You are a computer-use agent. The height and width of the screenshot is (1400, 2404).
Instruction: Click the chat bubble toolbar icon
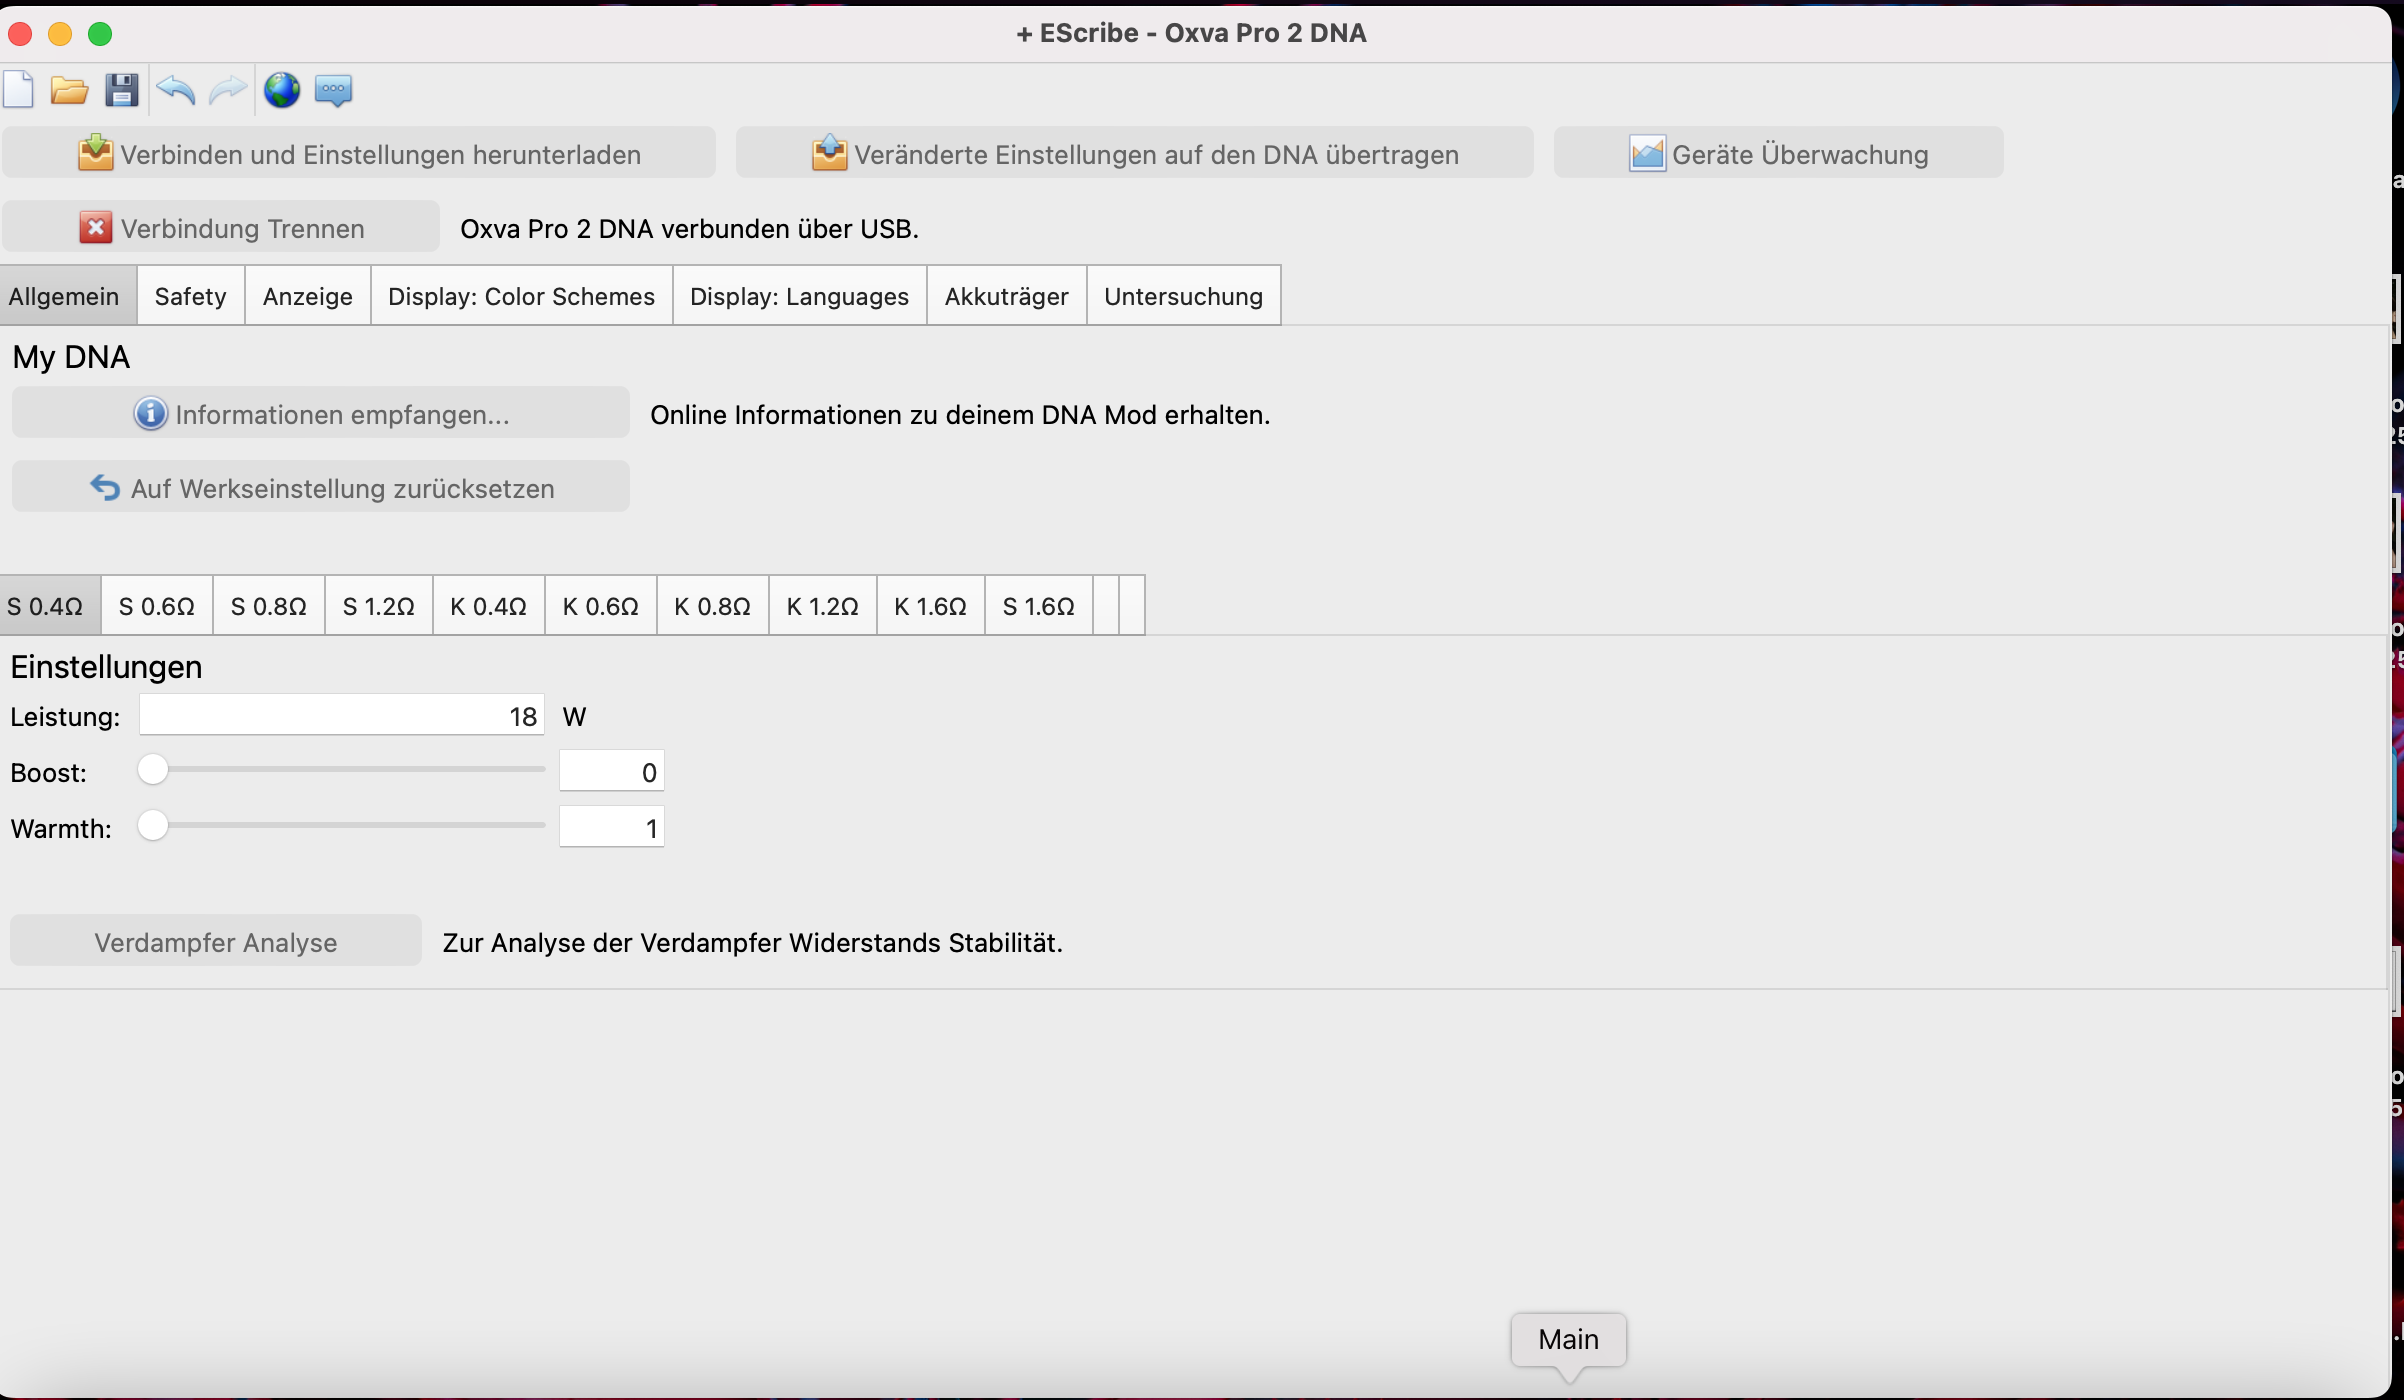coord(333,91)
